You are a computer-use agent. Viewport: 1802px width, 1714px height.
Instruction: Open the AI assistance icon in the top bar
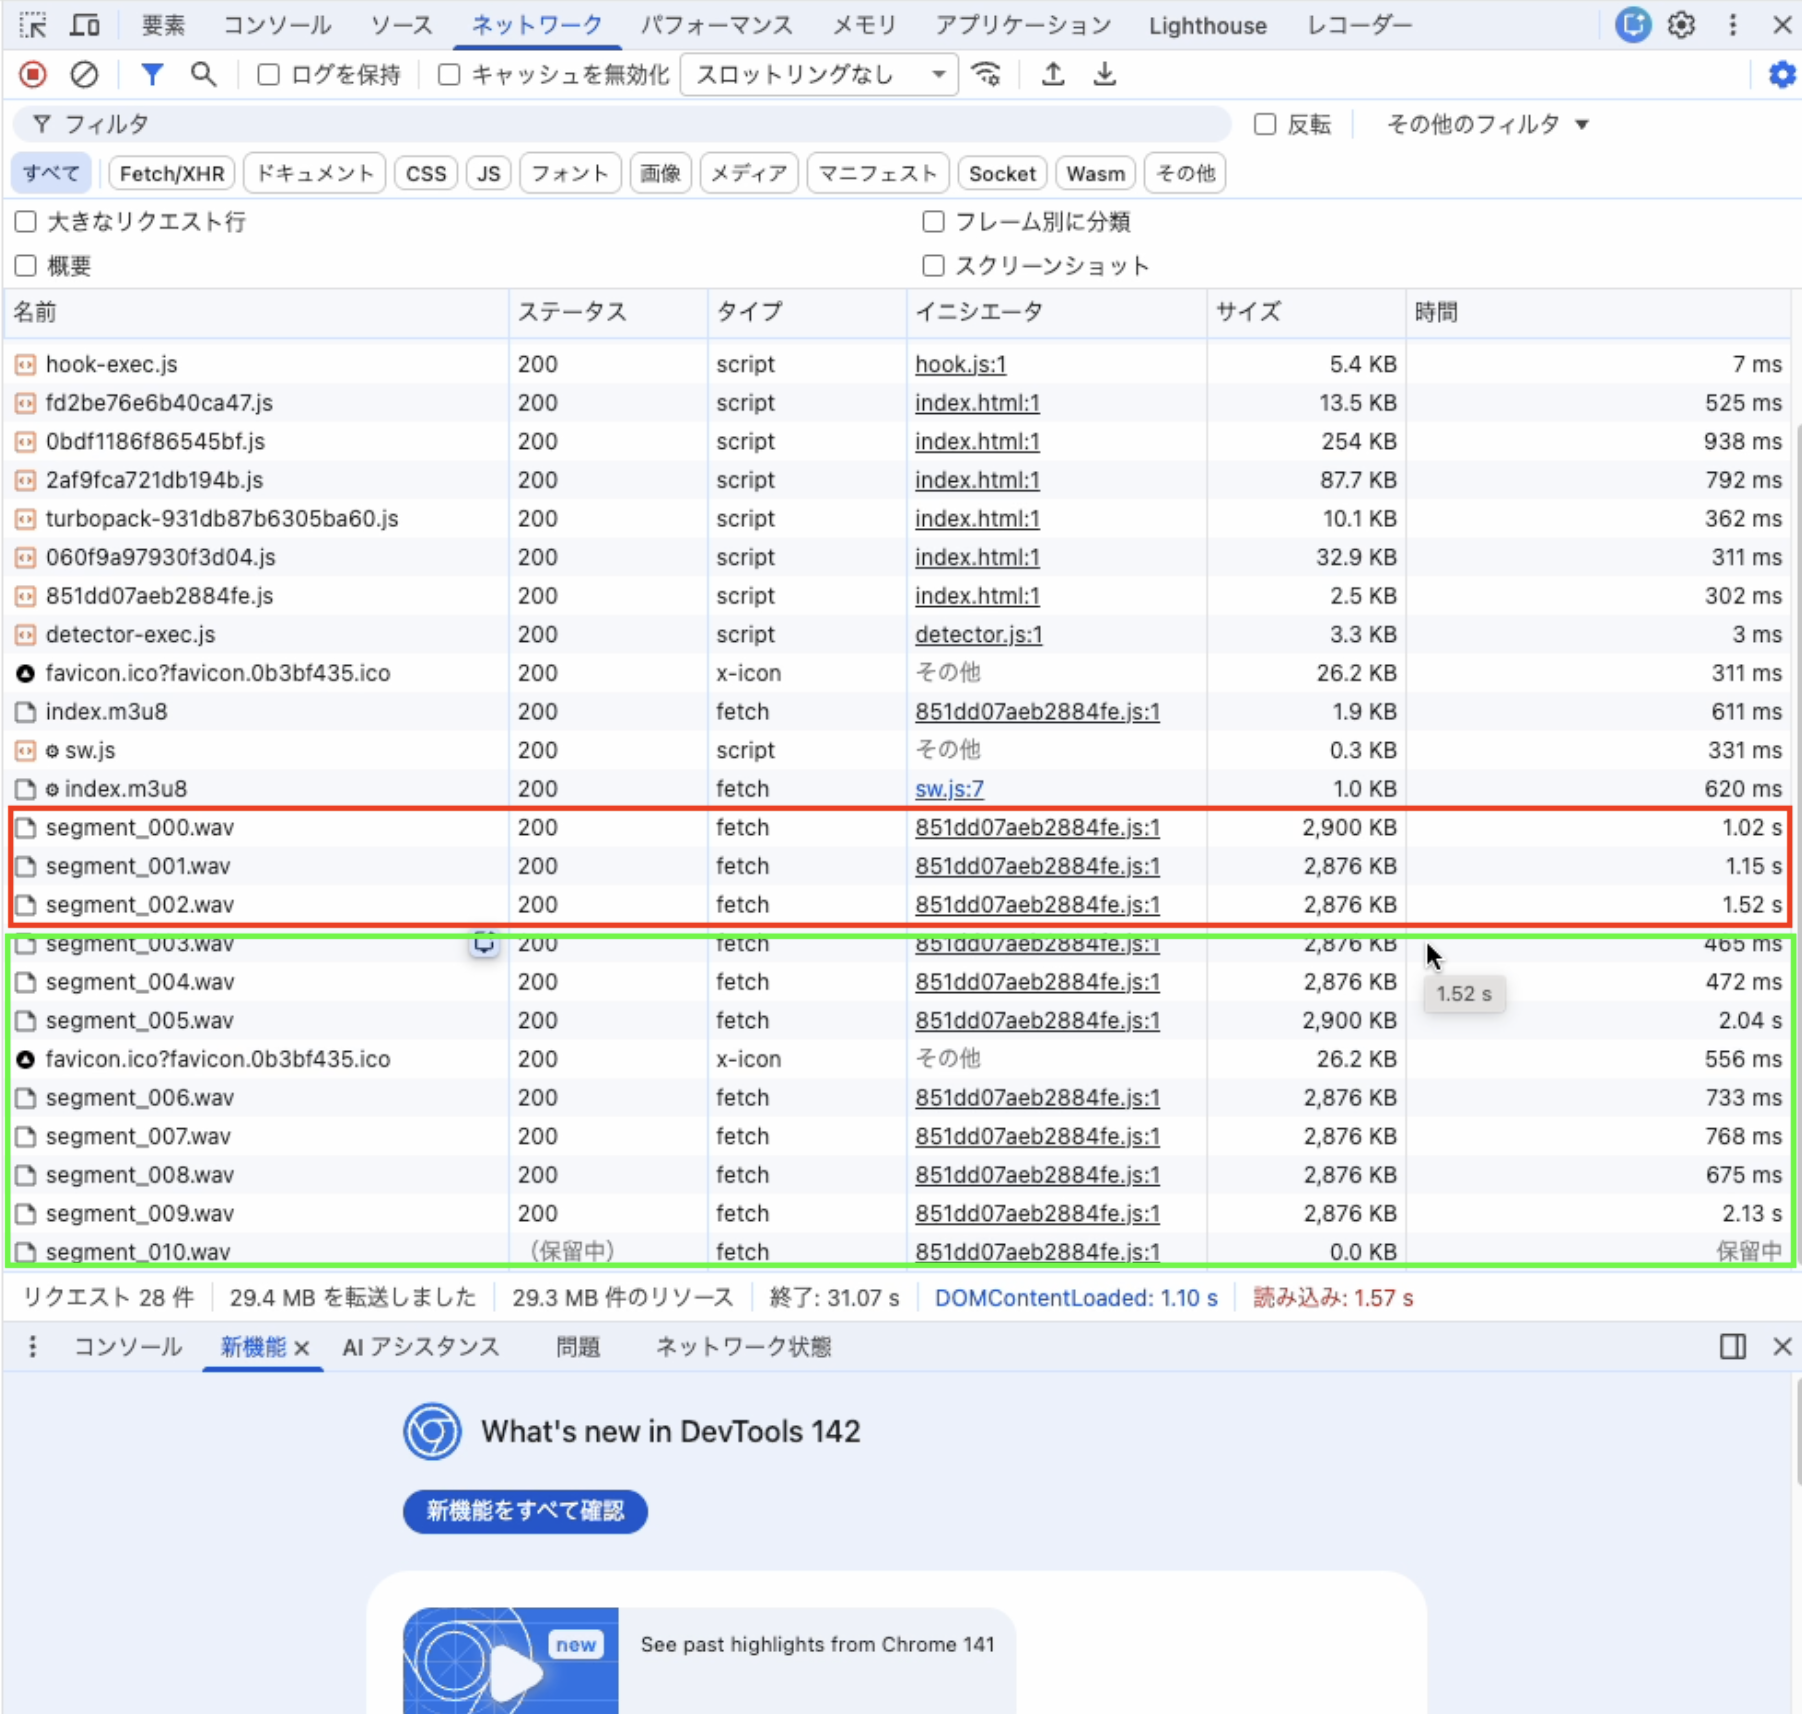click(1632, 25)
